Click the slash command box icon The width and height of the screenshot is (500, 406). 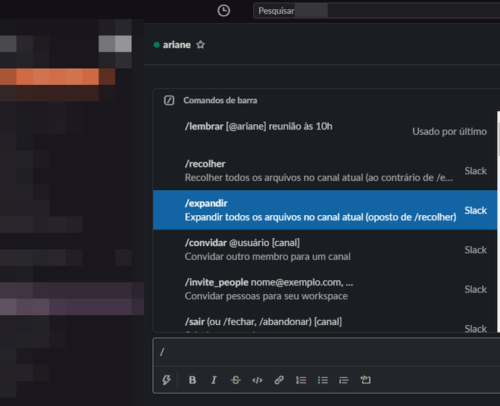tap(169, 100)
